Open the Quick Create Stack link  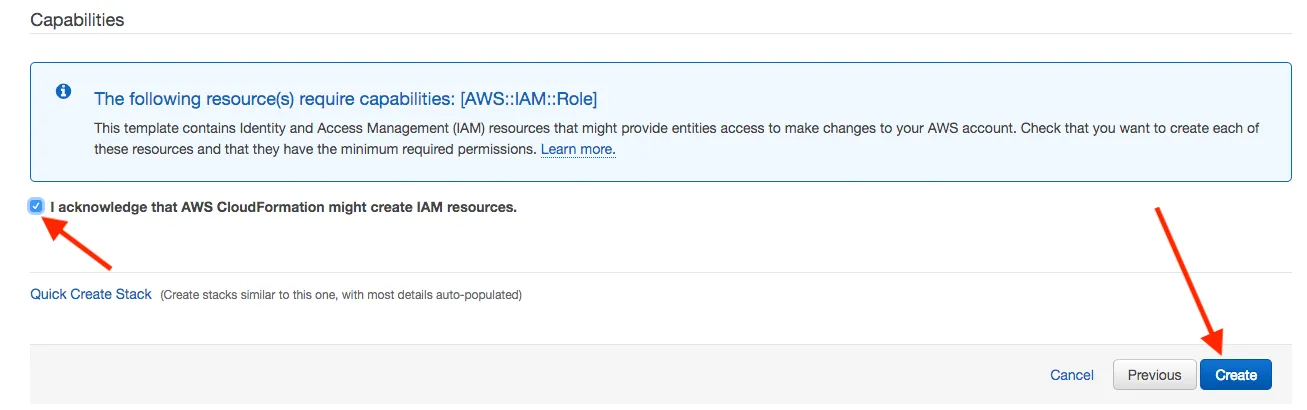(x=91, y=294)
